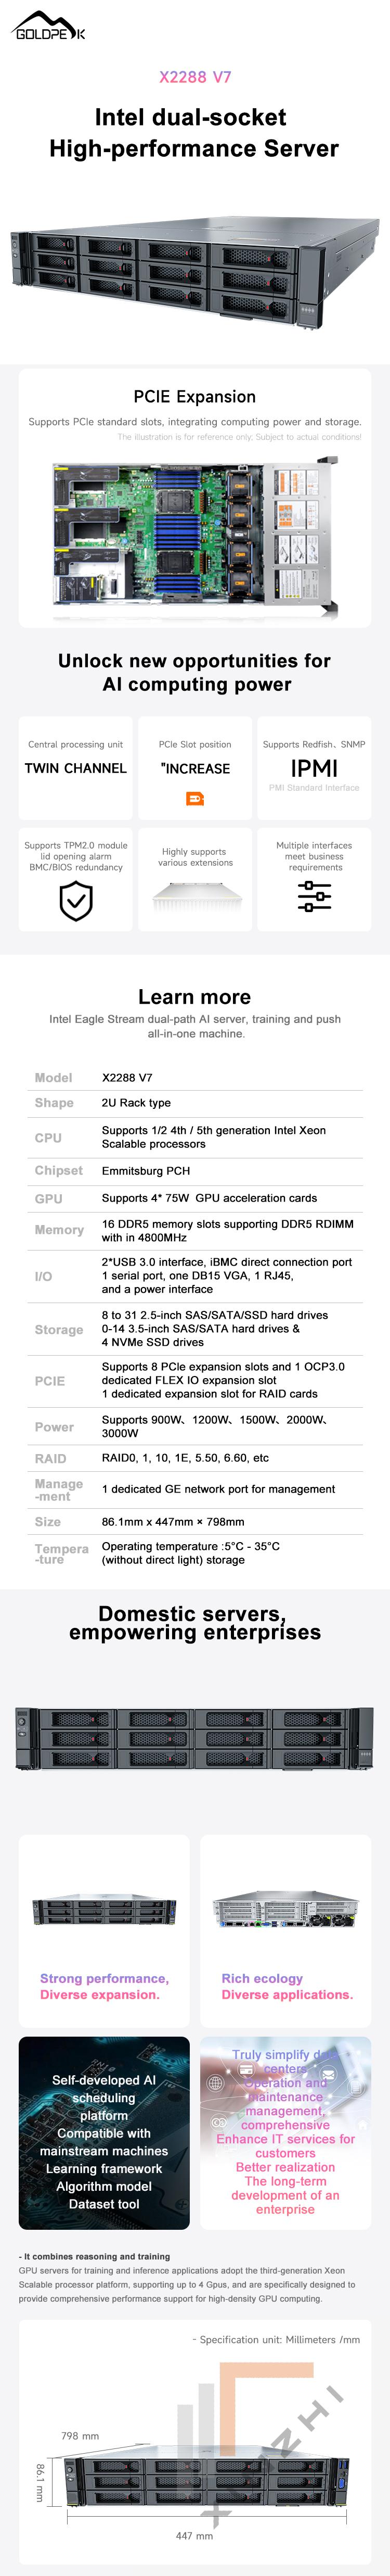This screenshot has height=2576, width=390.
Task: Click the orange PCIe slot icon
Action: (x=195, y=798)
